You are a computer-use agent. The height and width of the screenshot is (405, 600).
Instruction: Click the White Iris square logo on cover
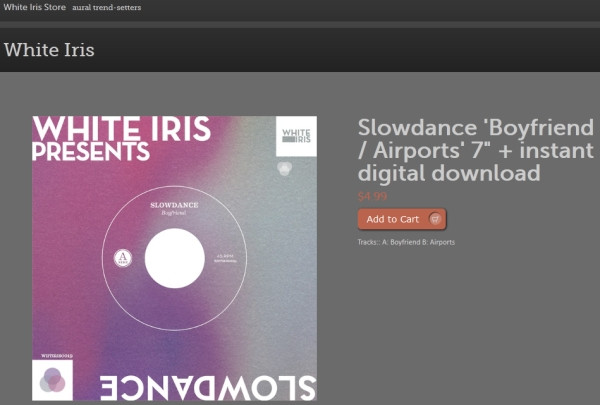click(x=295, y=136)
